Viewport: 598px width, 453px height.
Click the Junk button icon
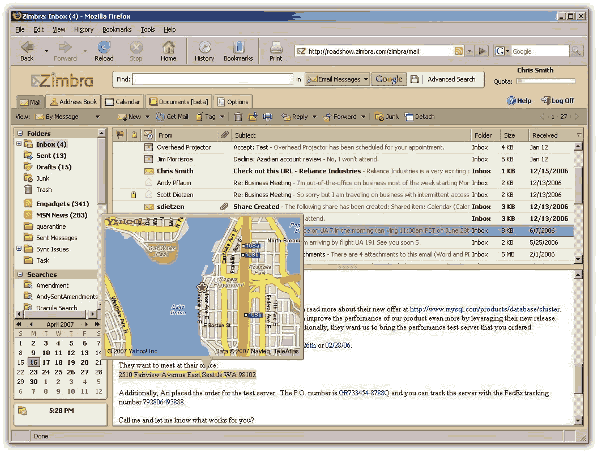(x=379, y=117)
